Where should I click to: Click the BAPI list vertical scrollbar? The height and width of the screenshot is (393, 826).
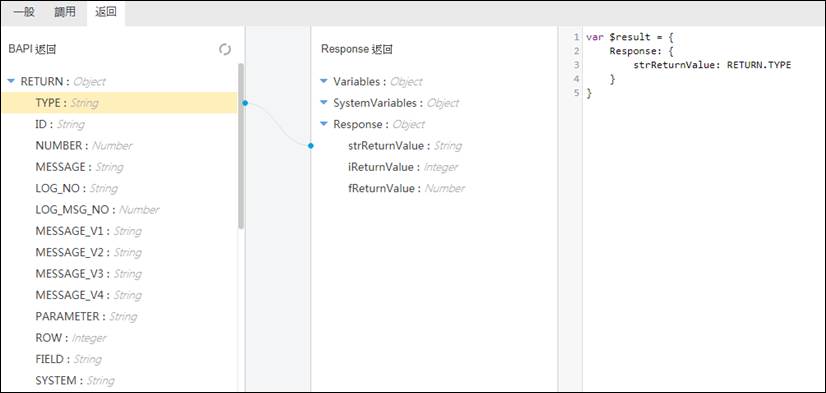click(241, 146)
